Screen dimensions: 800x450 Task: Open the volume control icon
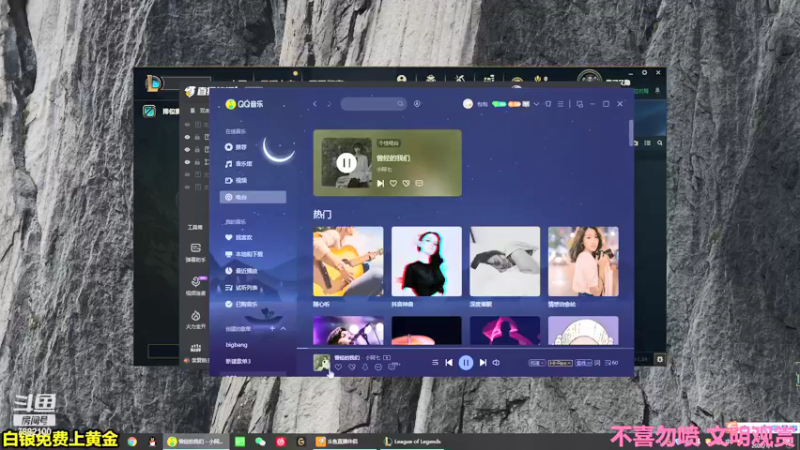pos(496,363)
